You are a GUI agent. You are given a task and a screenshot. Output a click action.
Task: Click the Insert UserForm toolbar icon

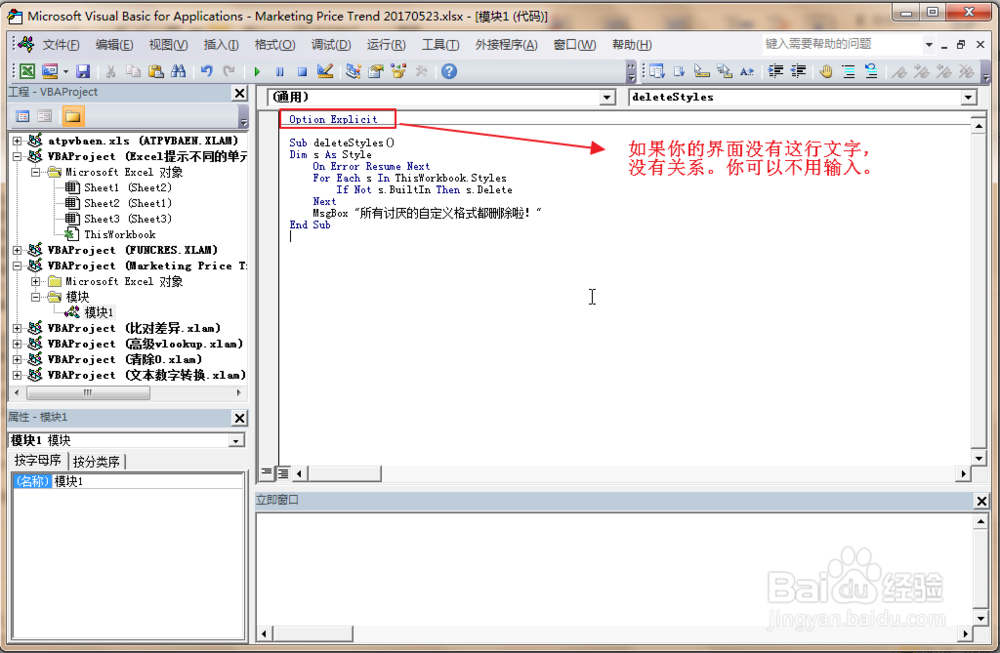50,71
